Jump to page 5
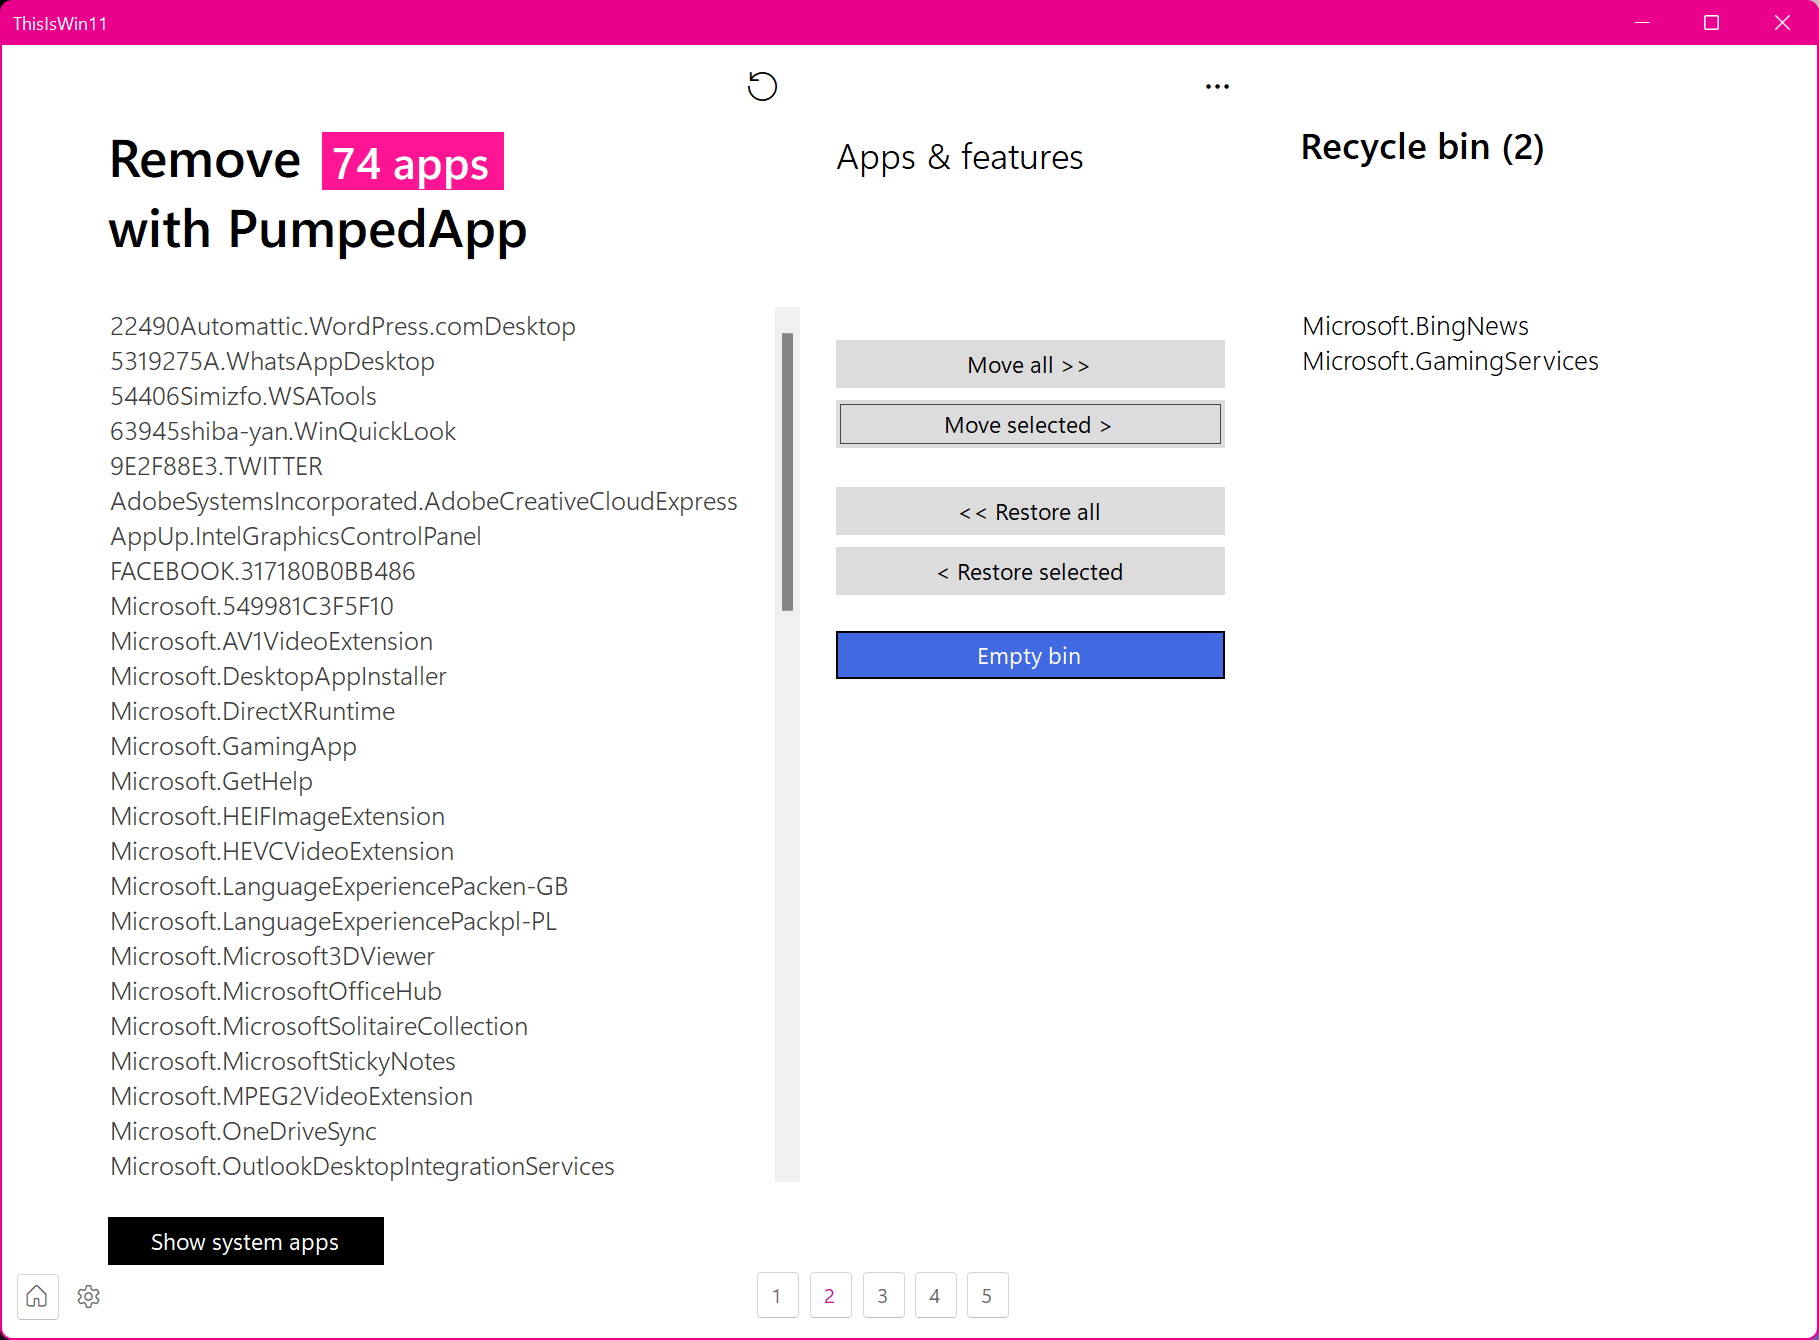This screenshot has width=1819, height=1340. pyautogui.click(x=987, y=1296)
